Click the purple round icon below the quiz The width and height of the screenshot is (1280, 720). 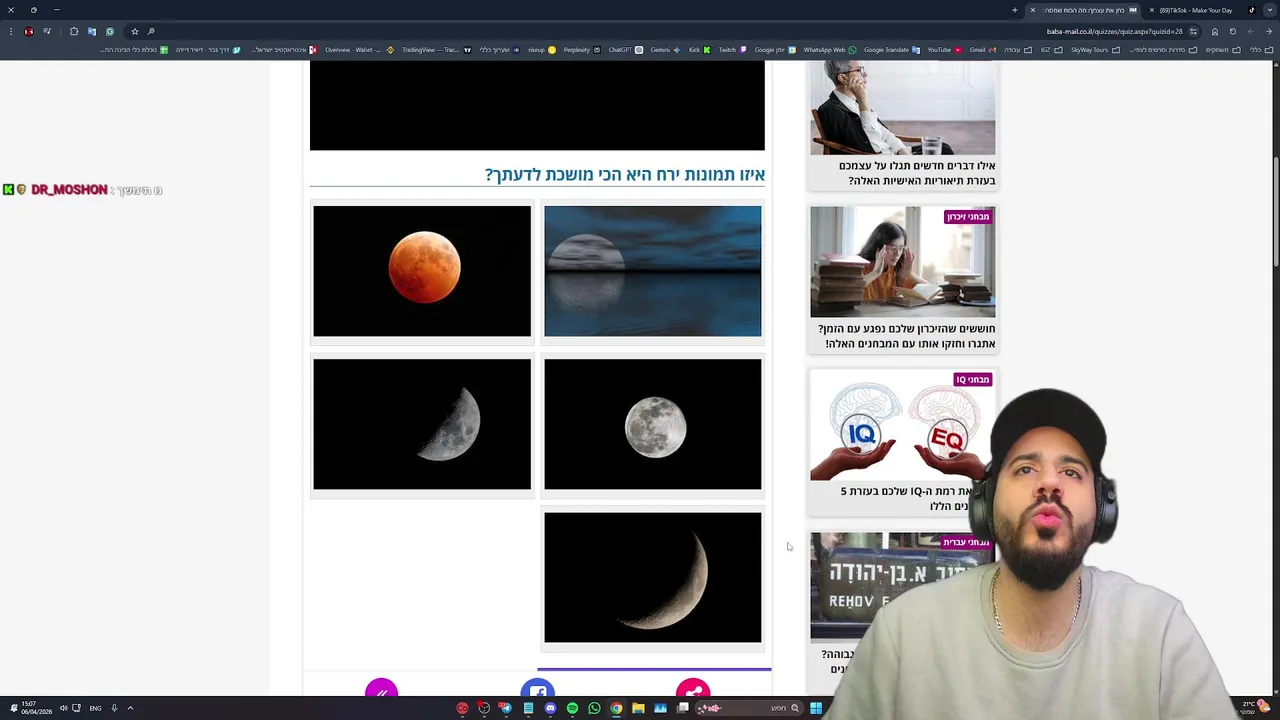click(381, 690)
